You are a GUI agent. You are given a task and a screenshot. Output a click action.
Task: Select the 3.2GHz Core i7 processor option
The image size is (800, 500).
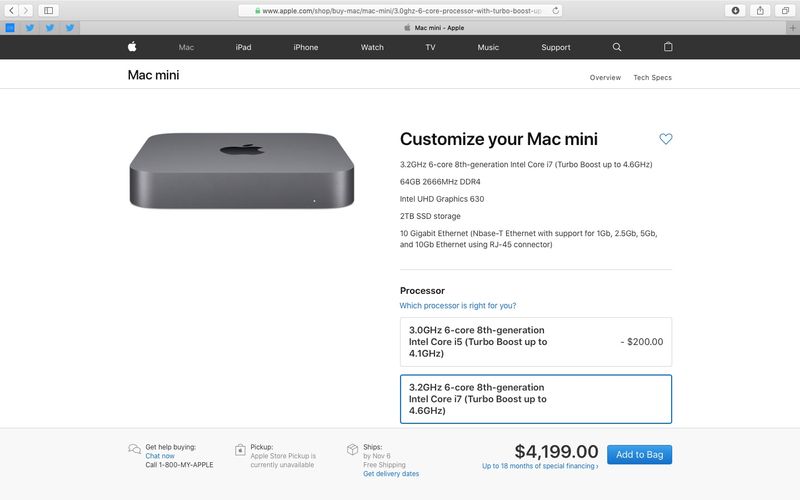tap(536, 399)
